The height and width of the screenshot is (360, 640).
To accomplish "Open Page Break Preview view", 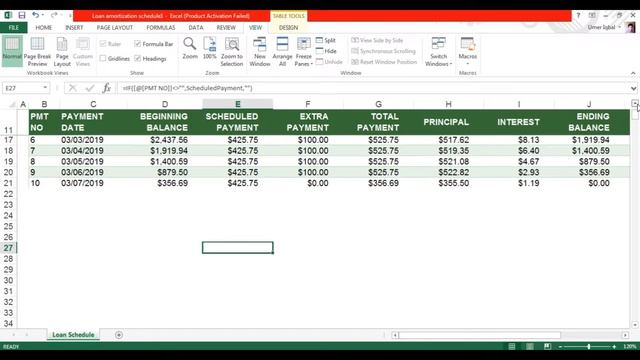I will point(37,51).
